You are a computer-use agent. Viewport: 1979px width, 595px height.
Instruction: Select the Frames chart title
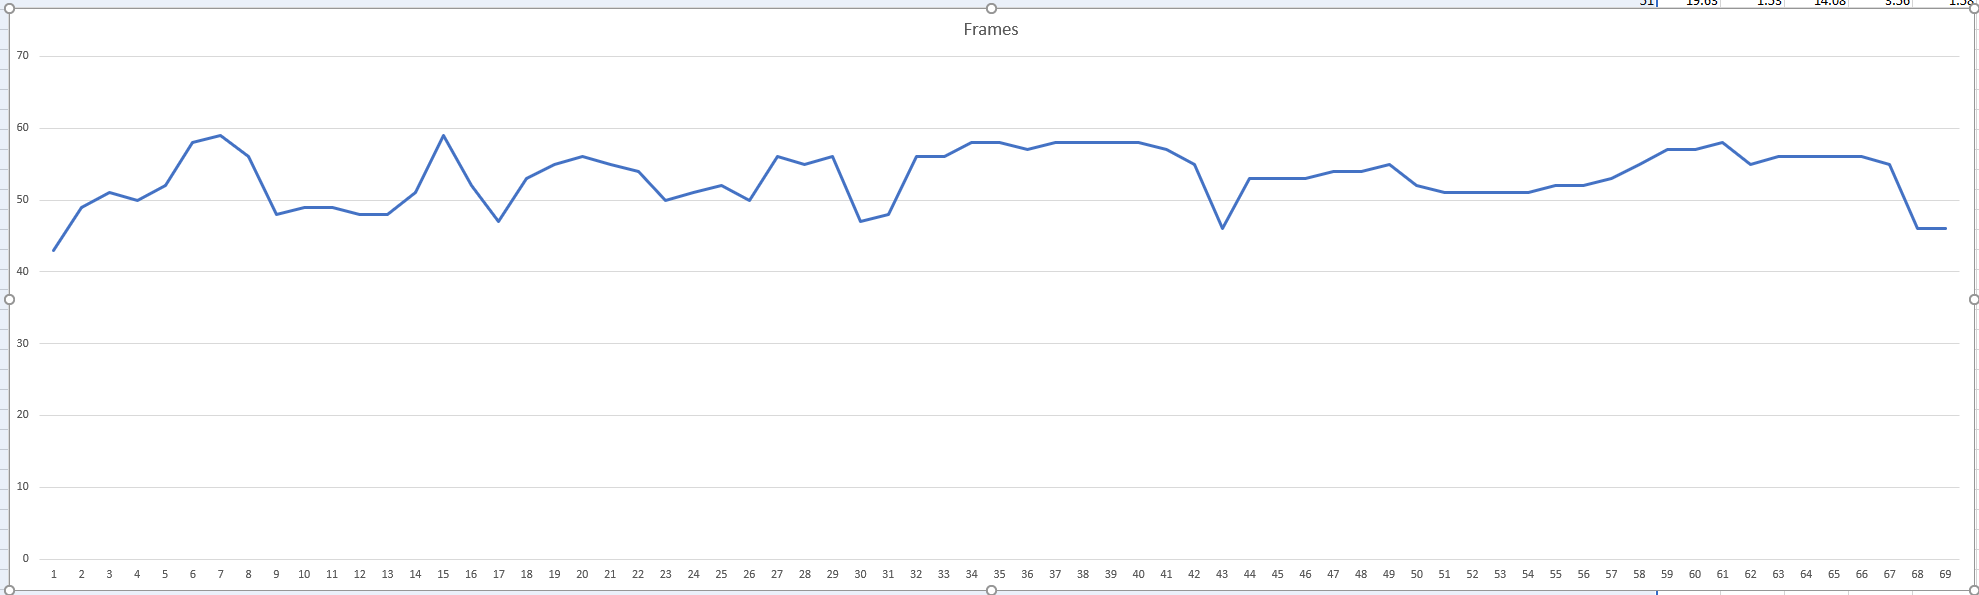[990, 30]
